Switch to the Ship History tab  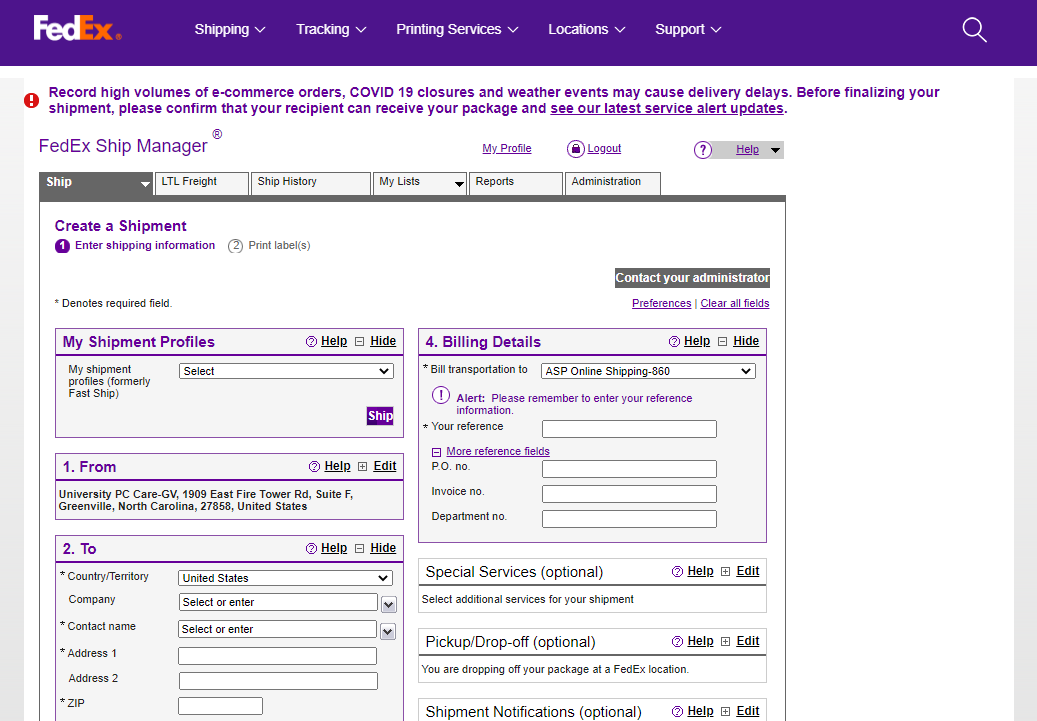pyautogui.click(x=310, y=183)
